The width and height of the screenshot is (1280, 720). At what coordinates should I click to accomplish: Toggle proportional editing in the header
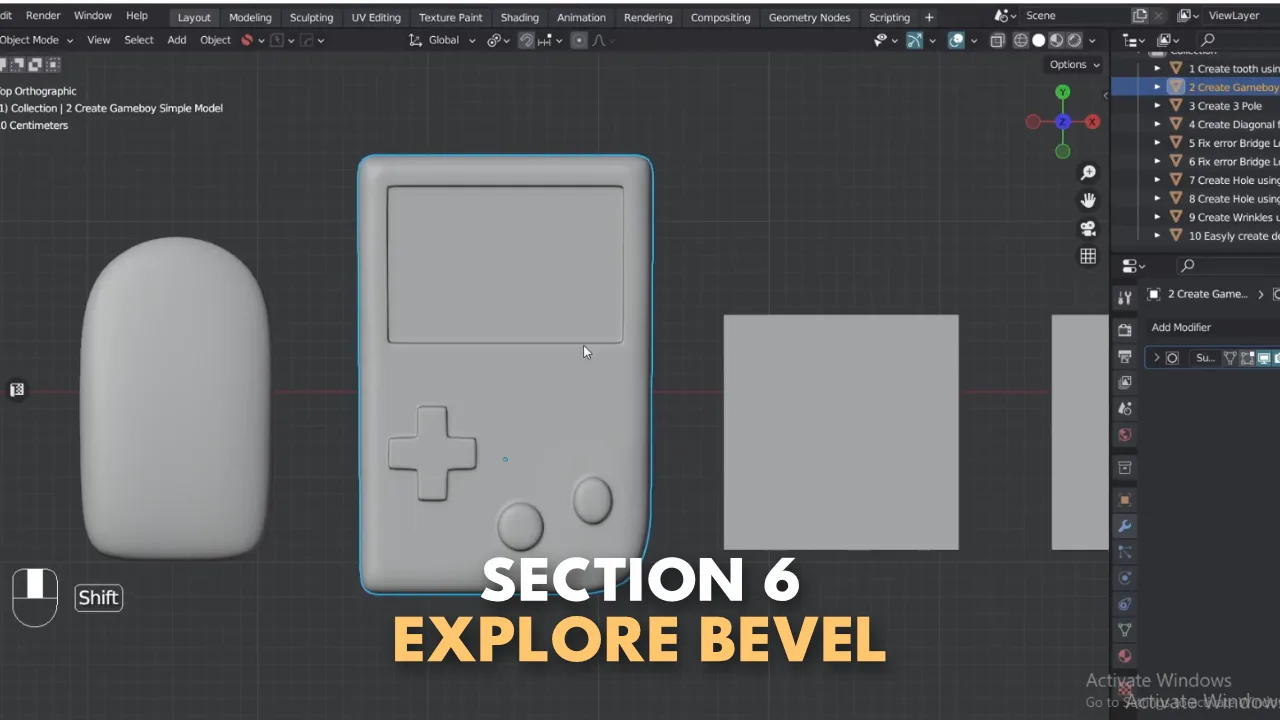(579, 40)
